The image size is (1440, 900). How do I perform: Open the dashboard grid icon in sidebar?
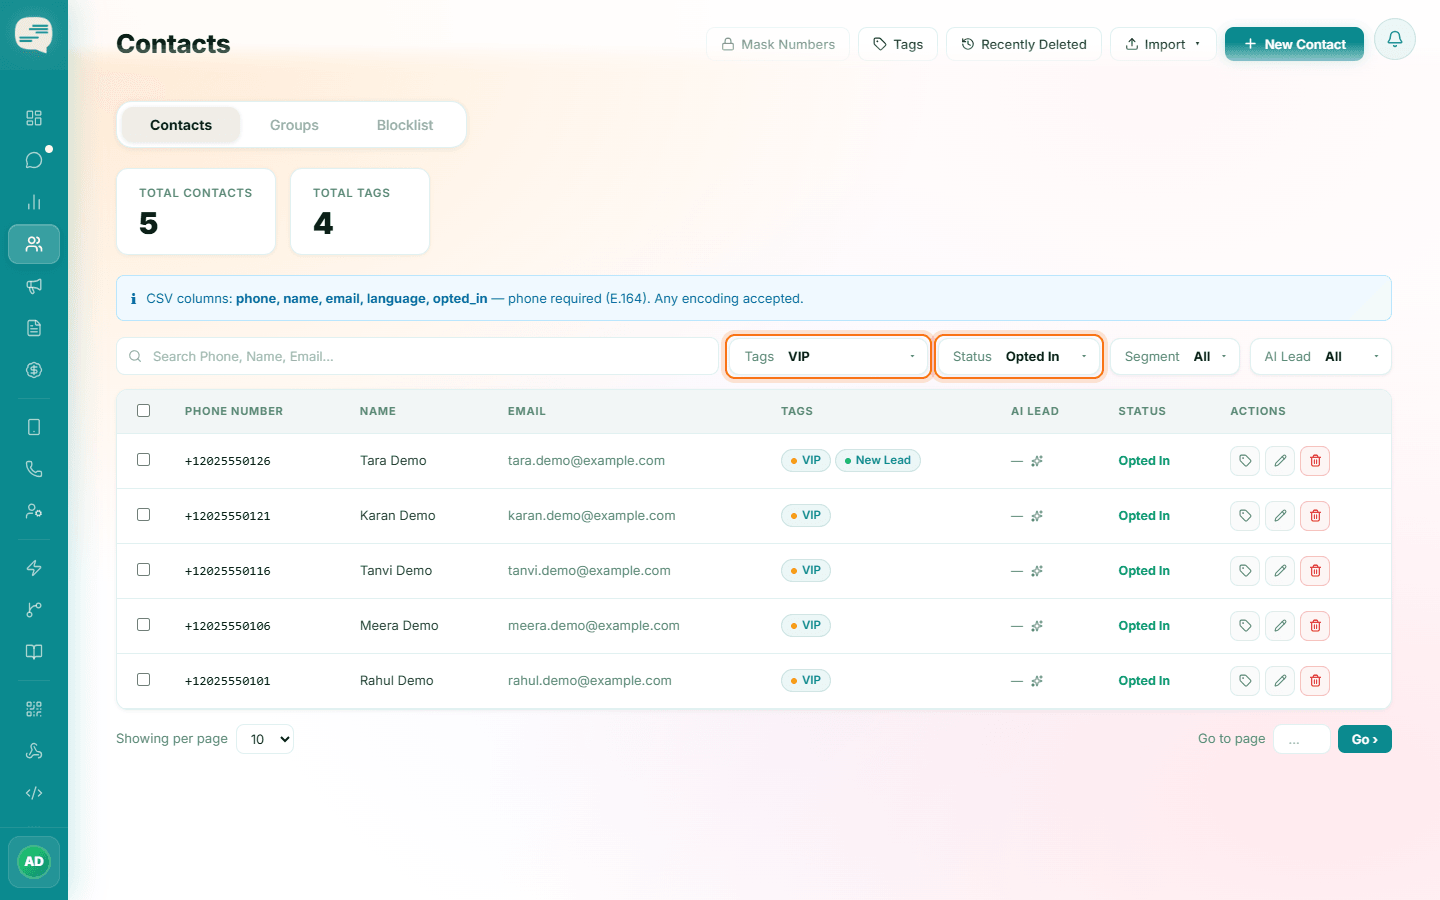pos(34,118)
